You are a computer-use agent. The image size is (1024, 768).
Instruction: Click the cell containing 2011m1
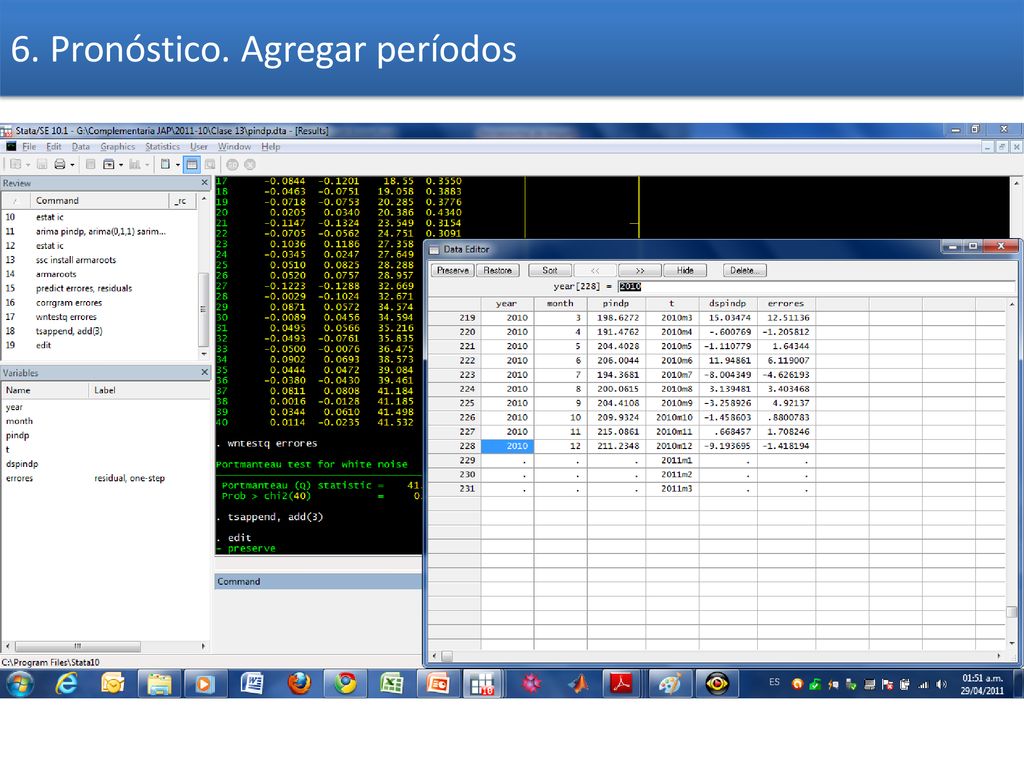672,460
